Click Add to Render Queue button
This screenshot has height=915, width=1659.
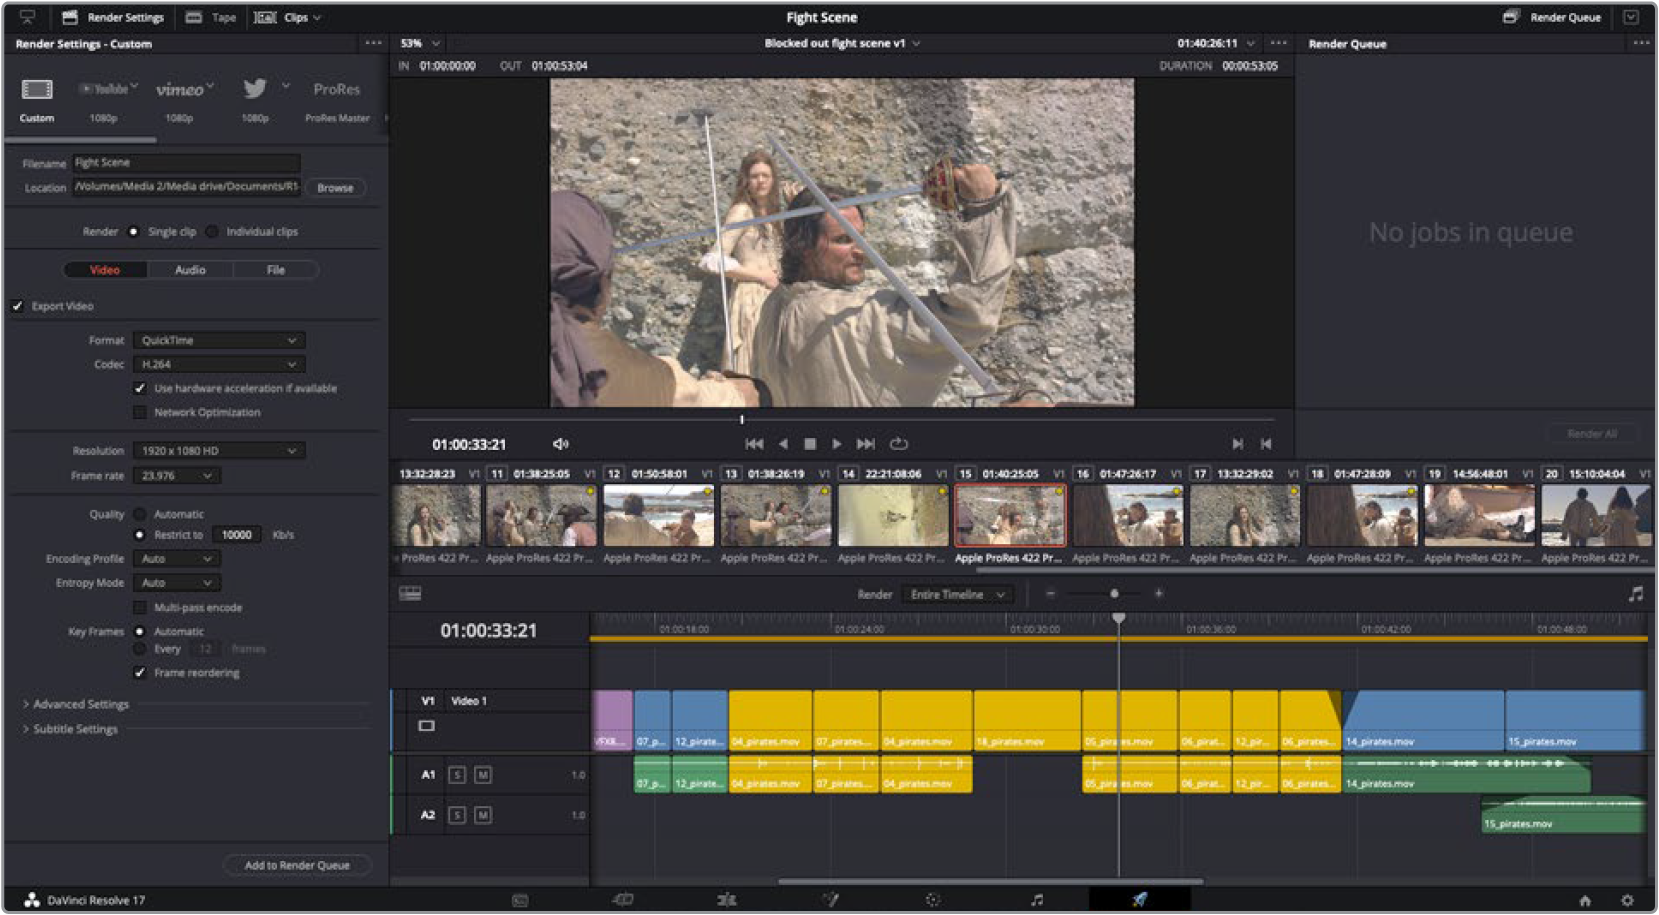pos(297,866)
